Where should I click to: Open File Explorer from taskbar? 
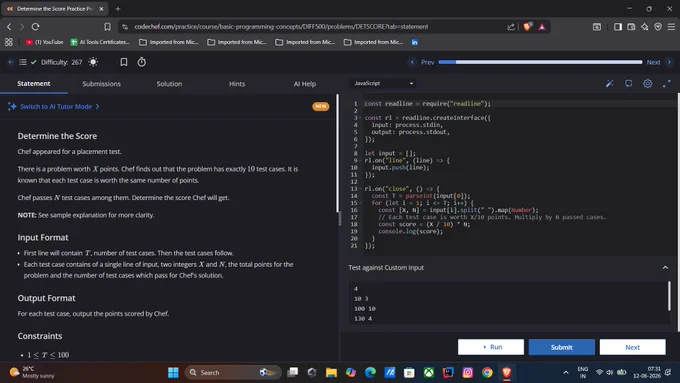point(331,373)
